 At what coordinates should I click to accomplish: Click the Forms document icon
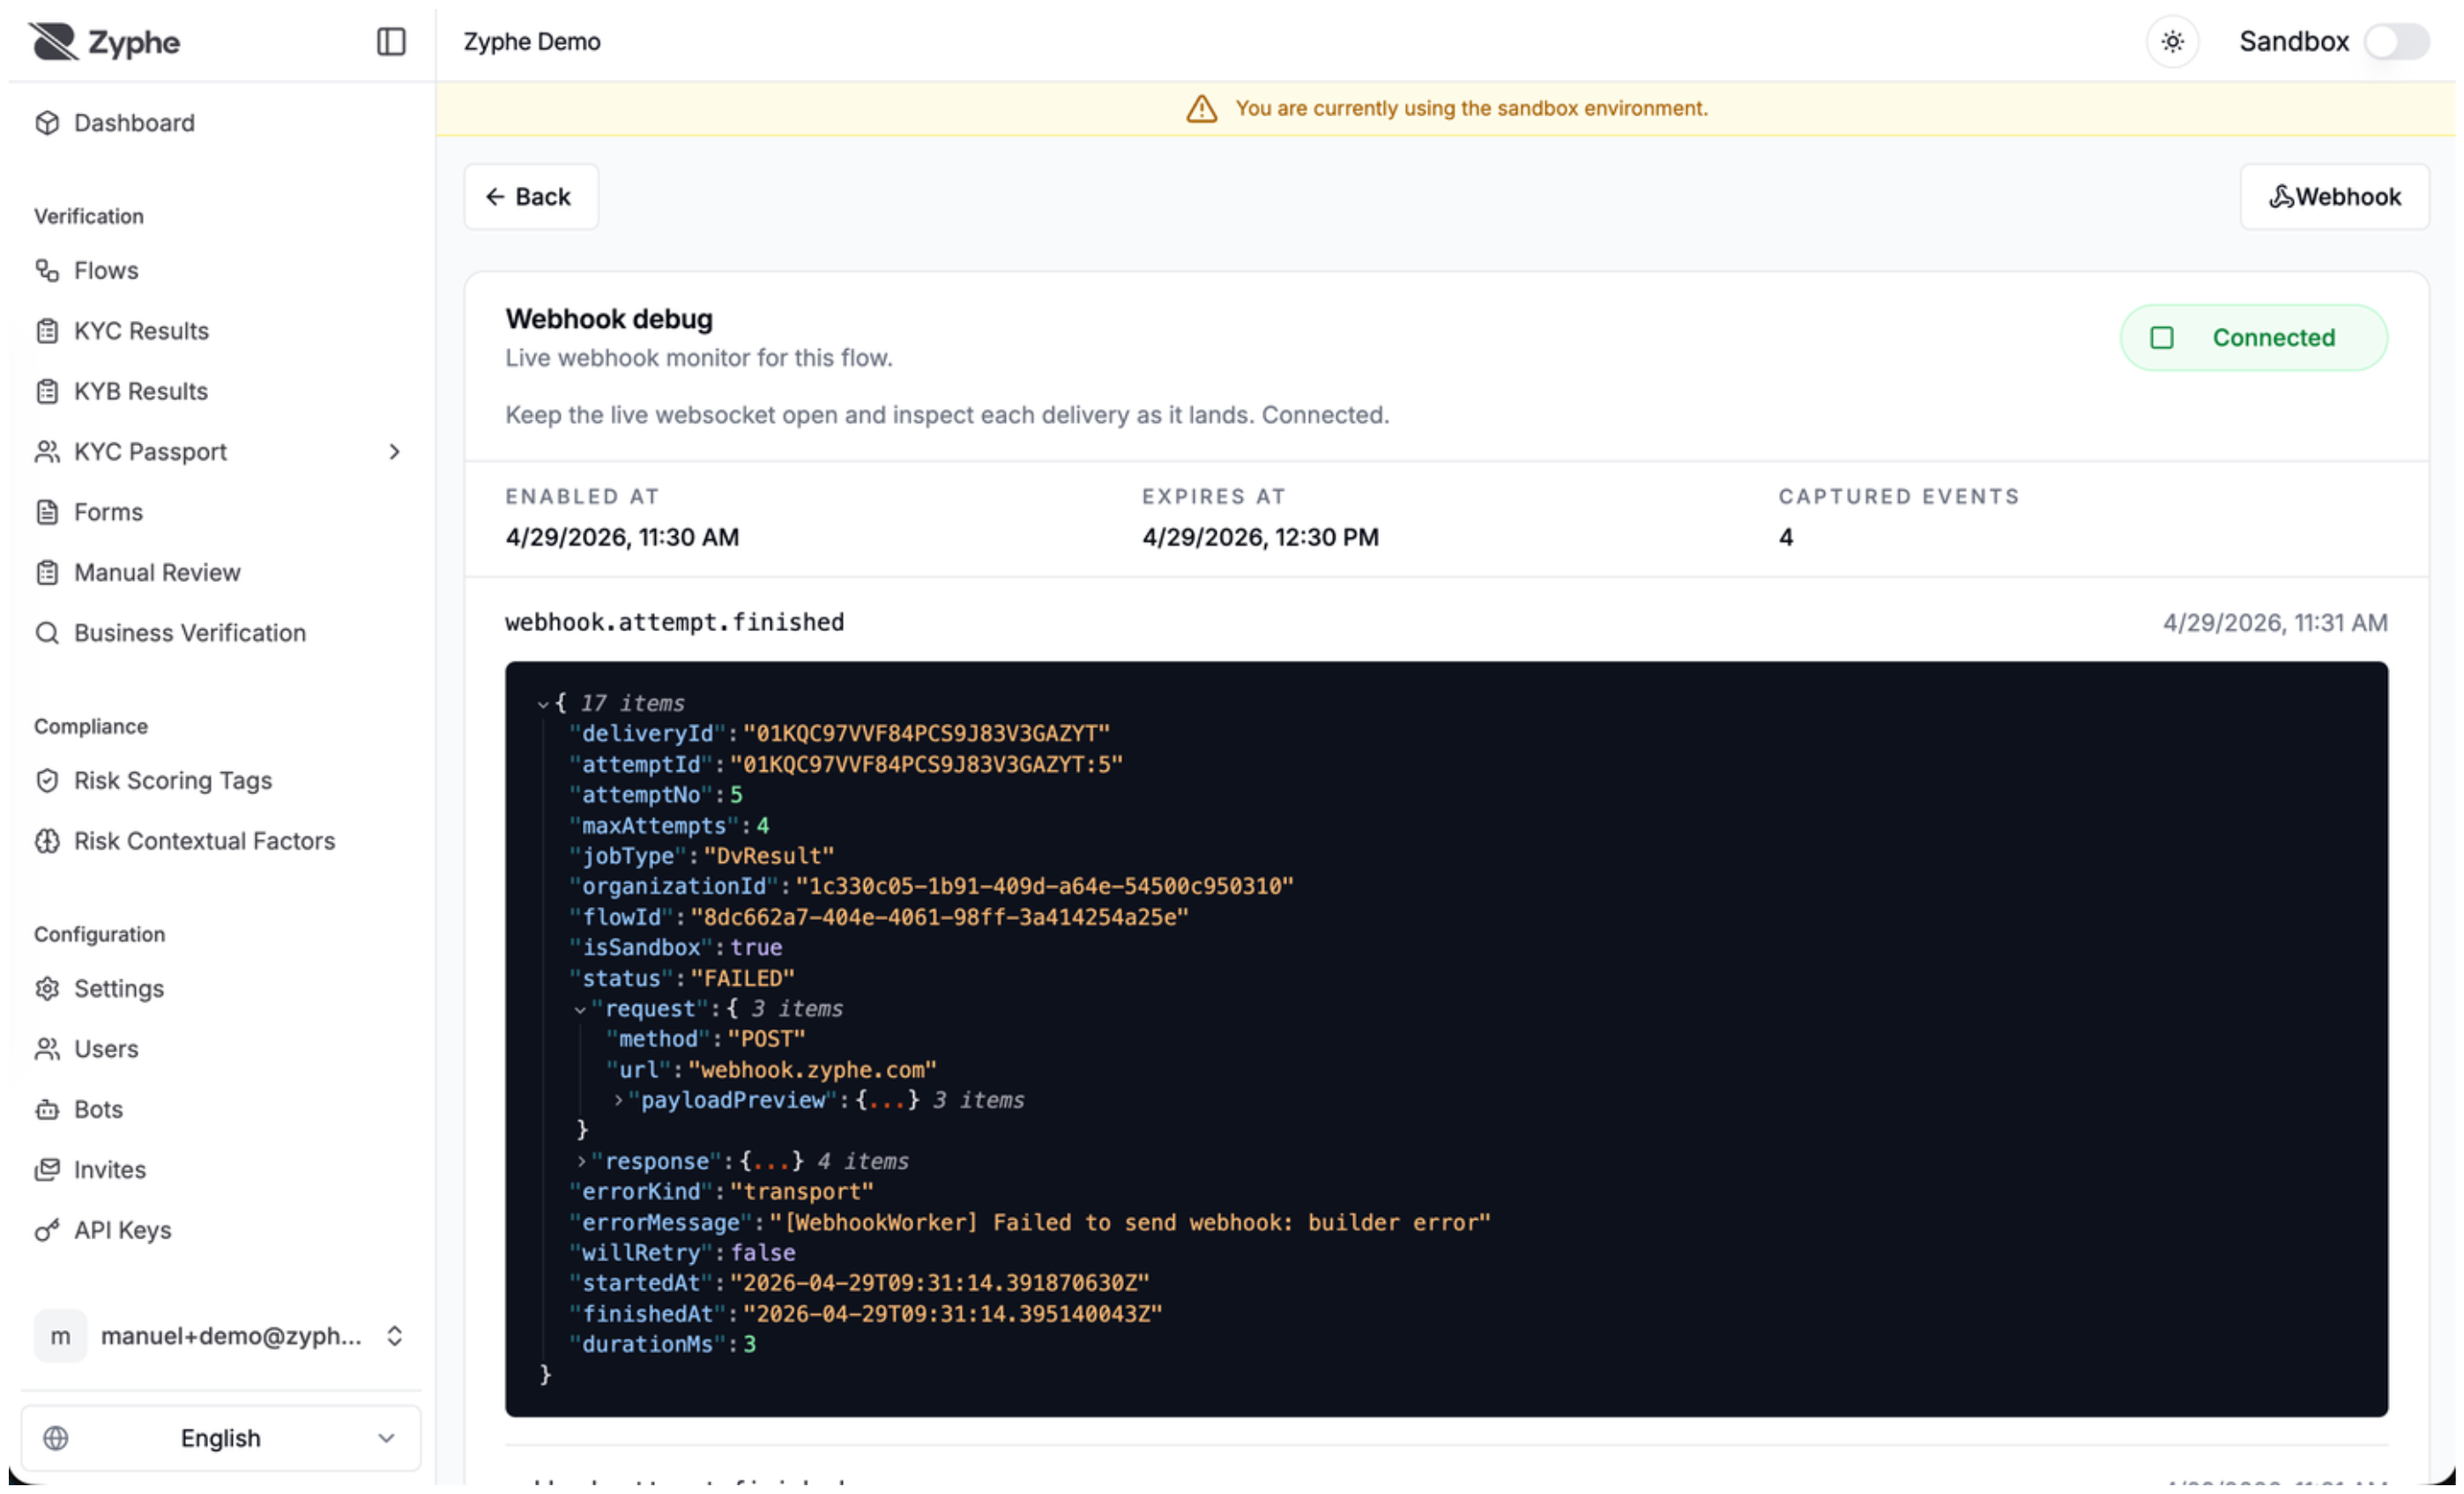(x=47, y=512)
